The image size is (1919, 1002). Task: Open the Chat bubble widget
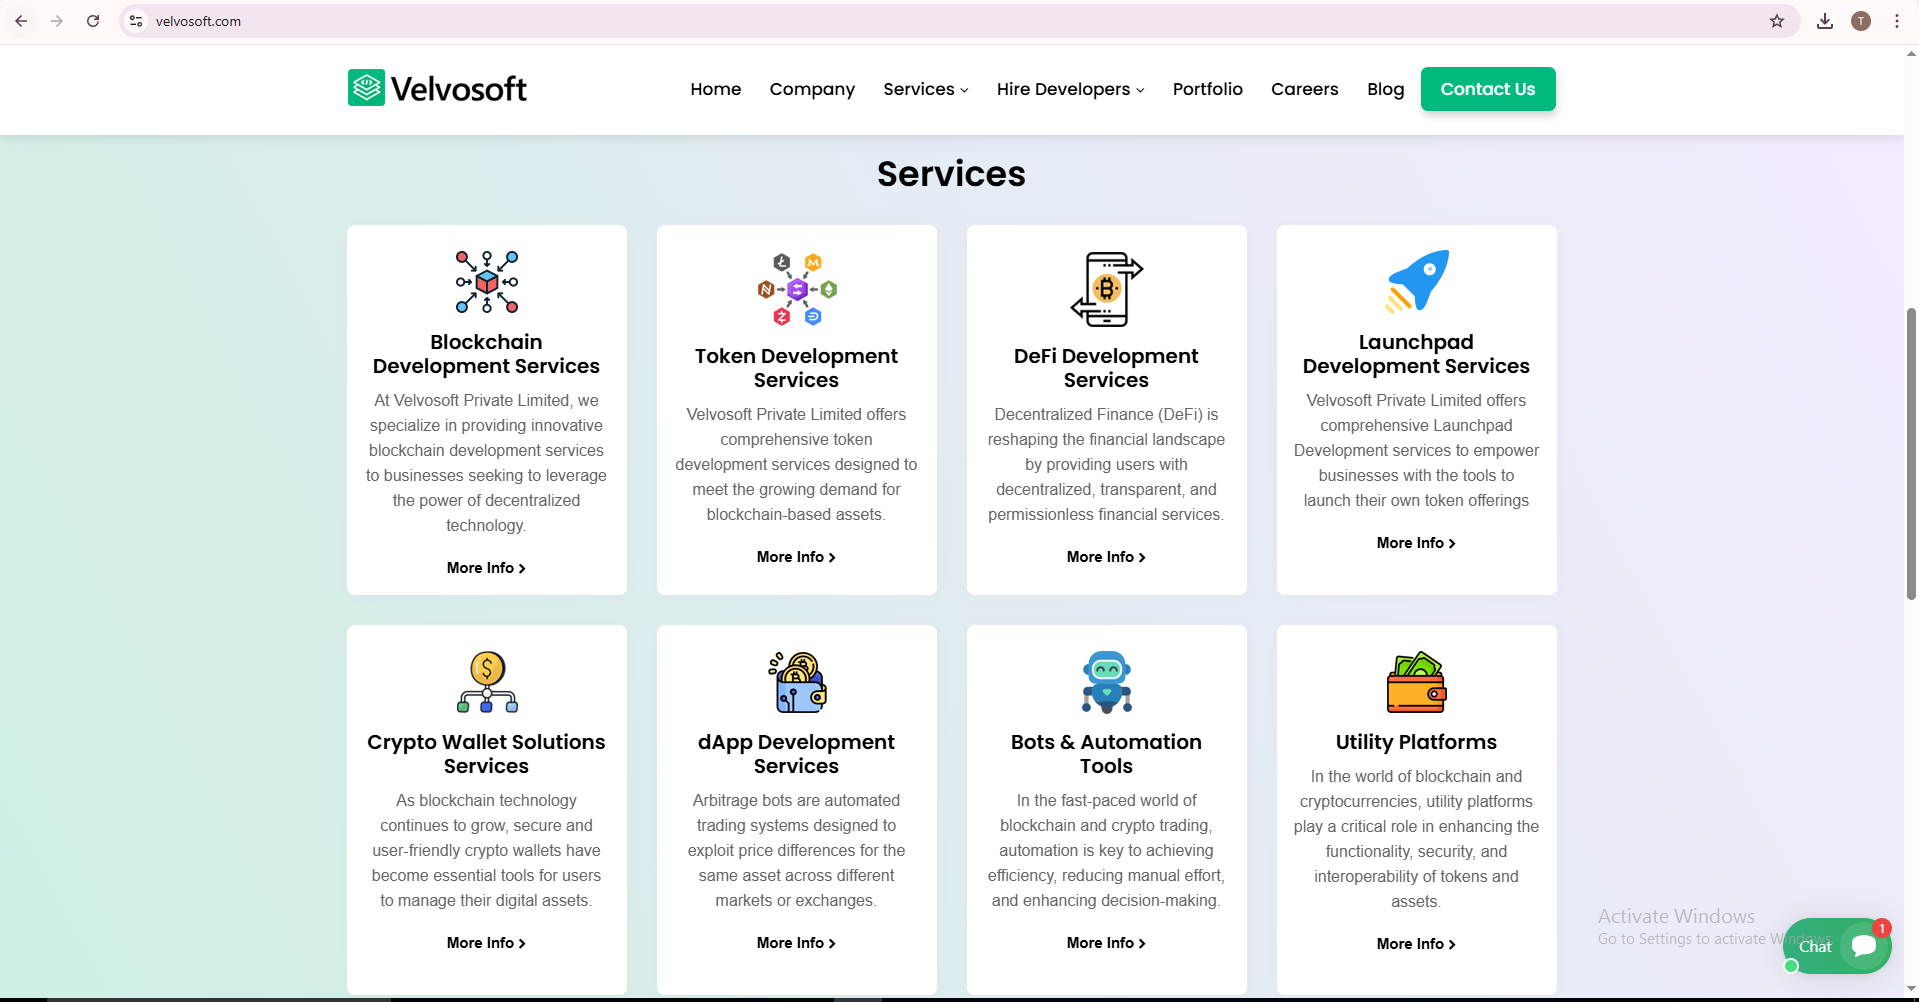(1838, 946)
